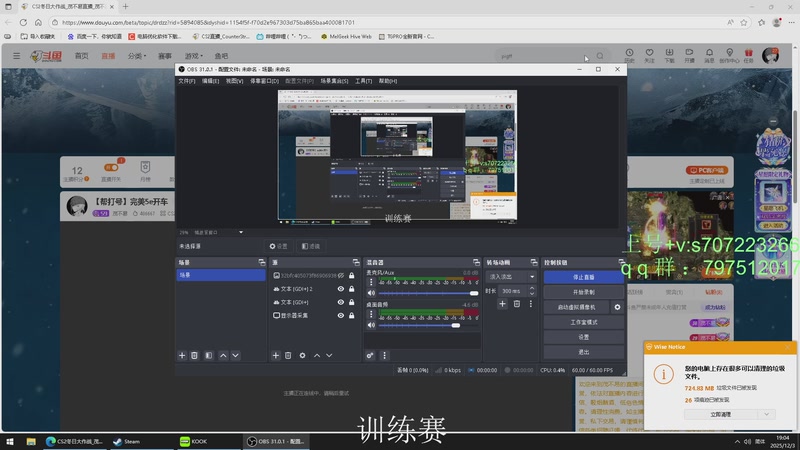
Task: Hide the Text (GDI+) source
Action: [341, 302]
